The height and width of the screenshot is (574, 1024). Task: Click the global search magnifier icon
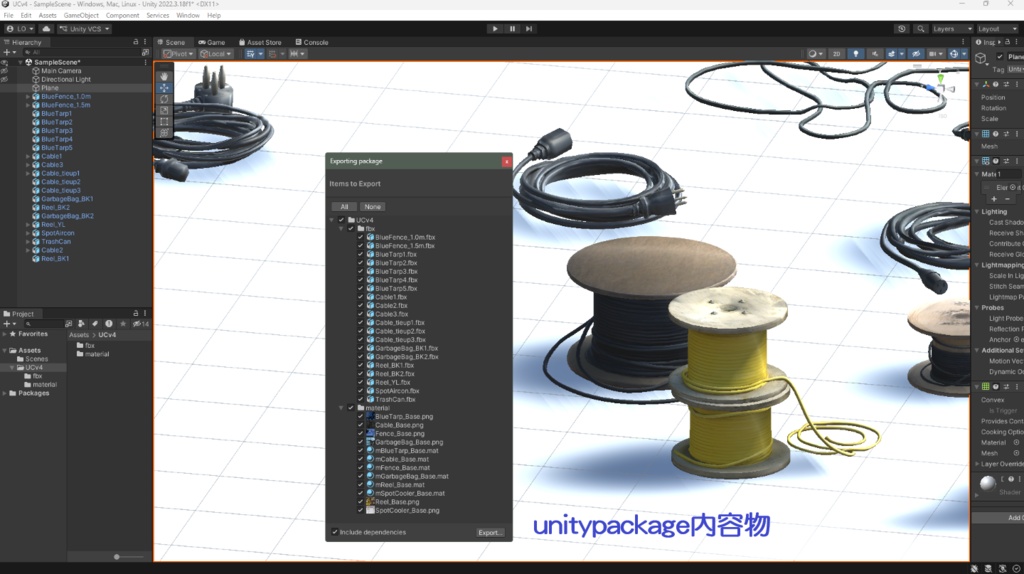tap(921, 29)
